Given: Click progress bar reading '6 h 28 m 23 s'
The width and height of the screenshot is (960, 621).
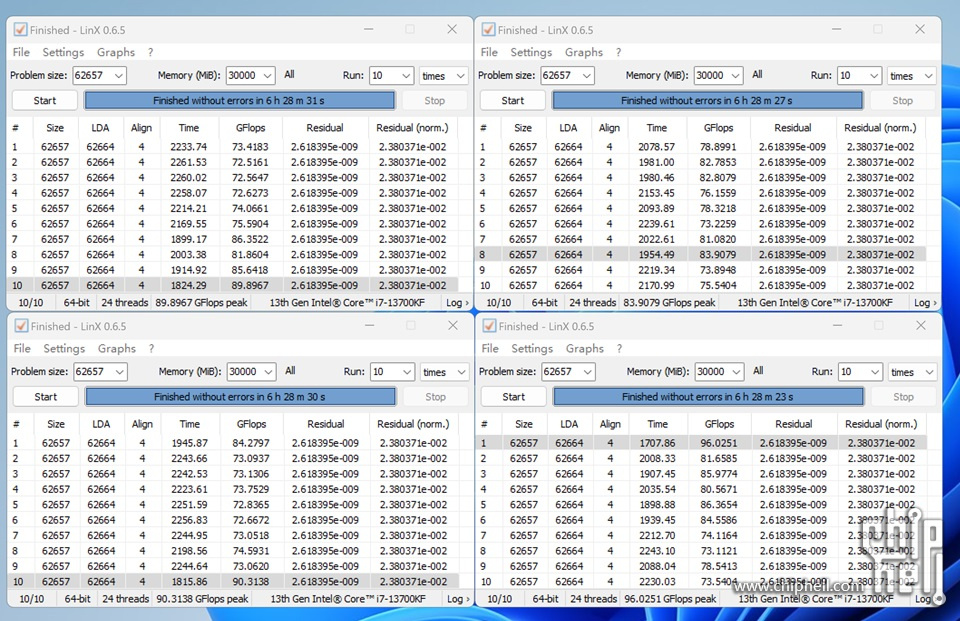Looking at the screenshot, I should 708,397.
